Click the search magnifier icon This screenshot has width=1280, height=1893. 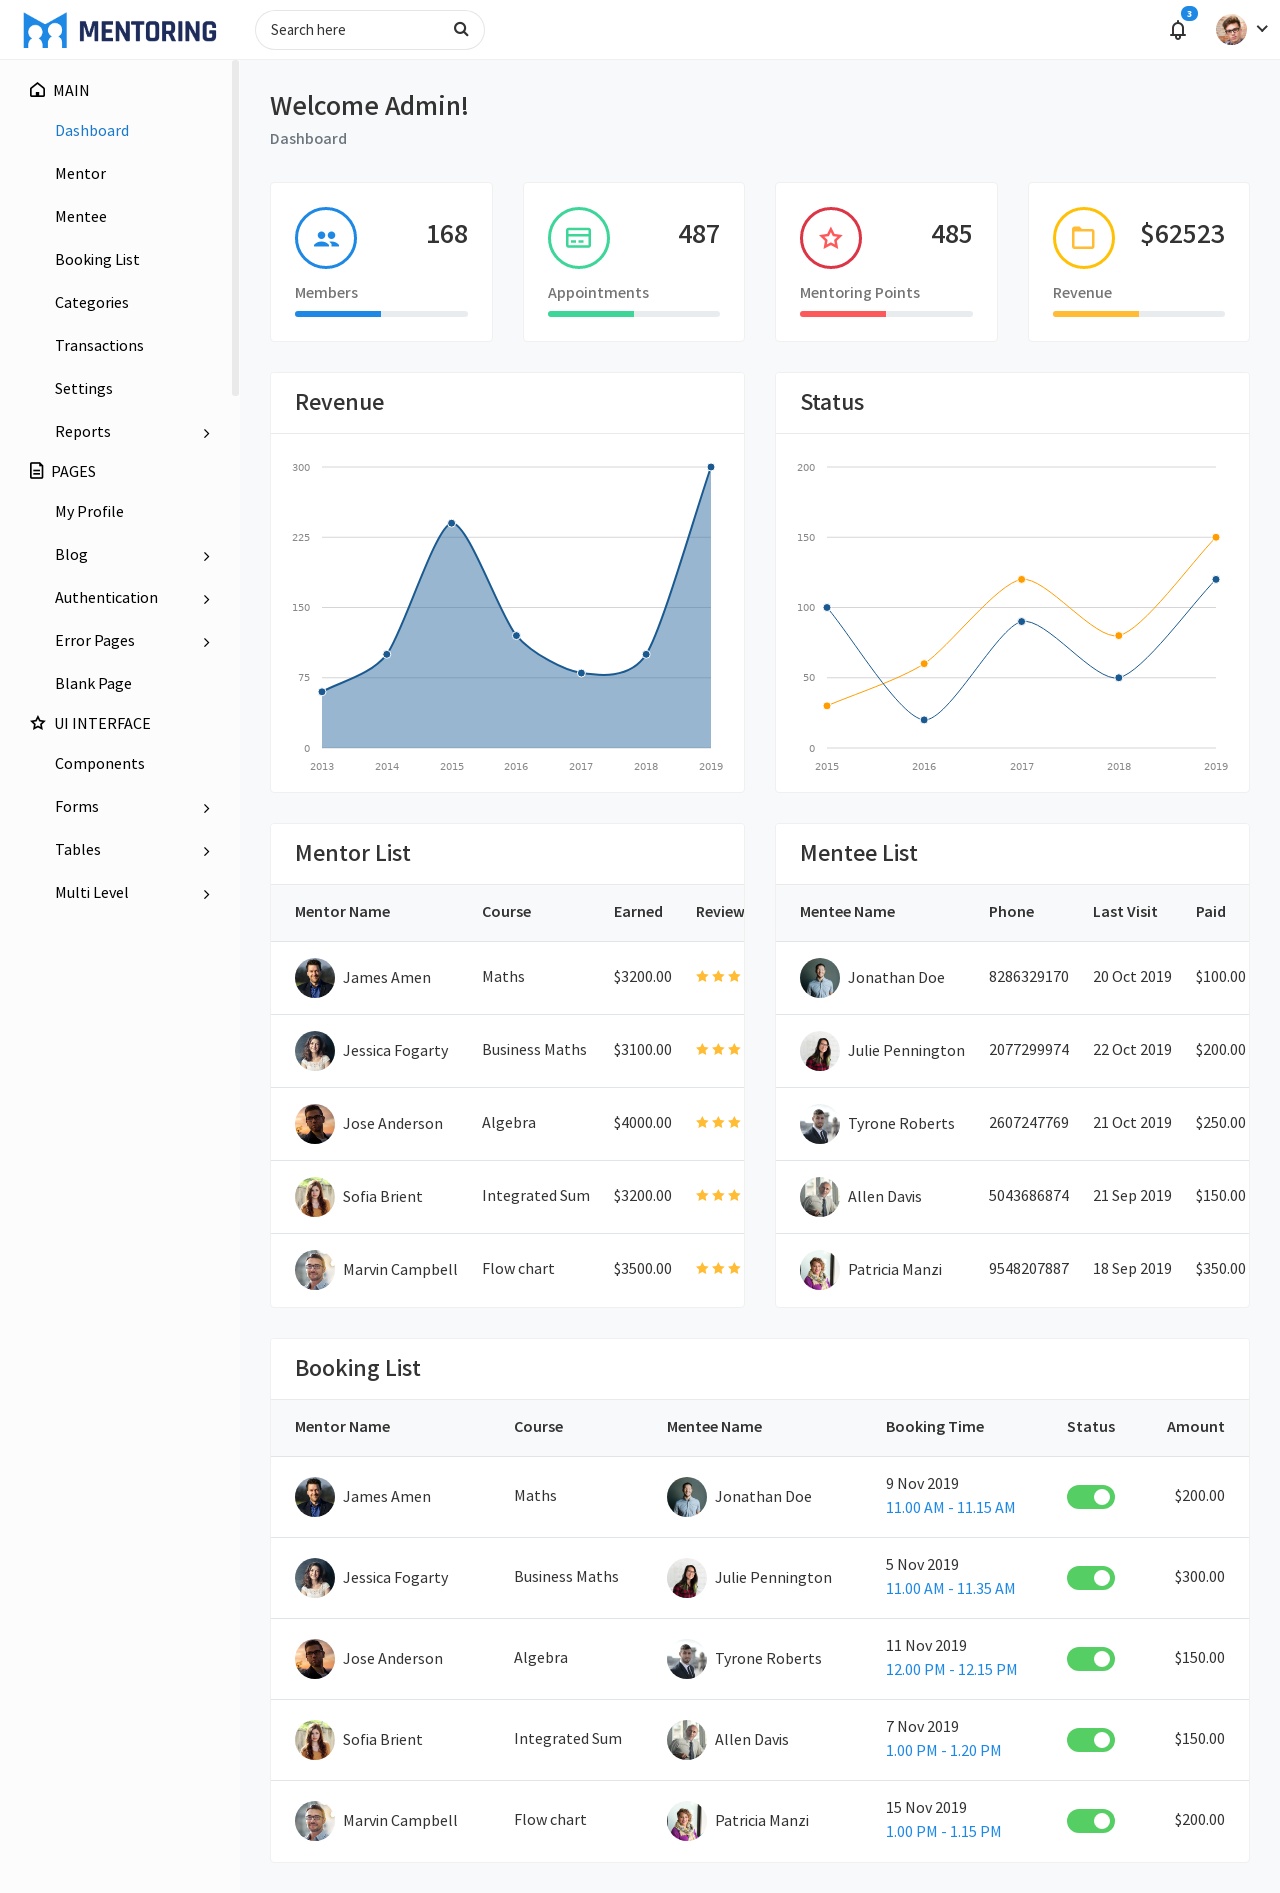pyautogui.click(x=461, y=29)
